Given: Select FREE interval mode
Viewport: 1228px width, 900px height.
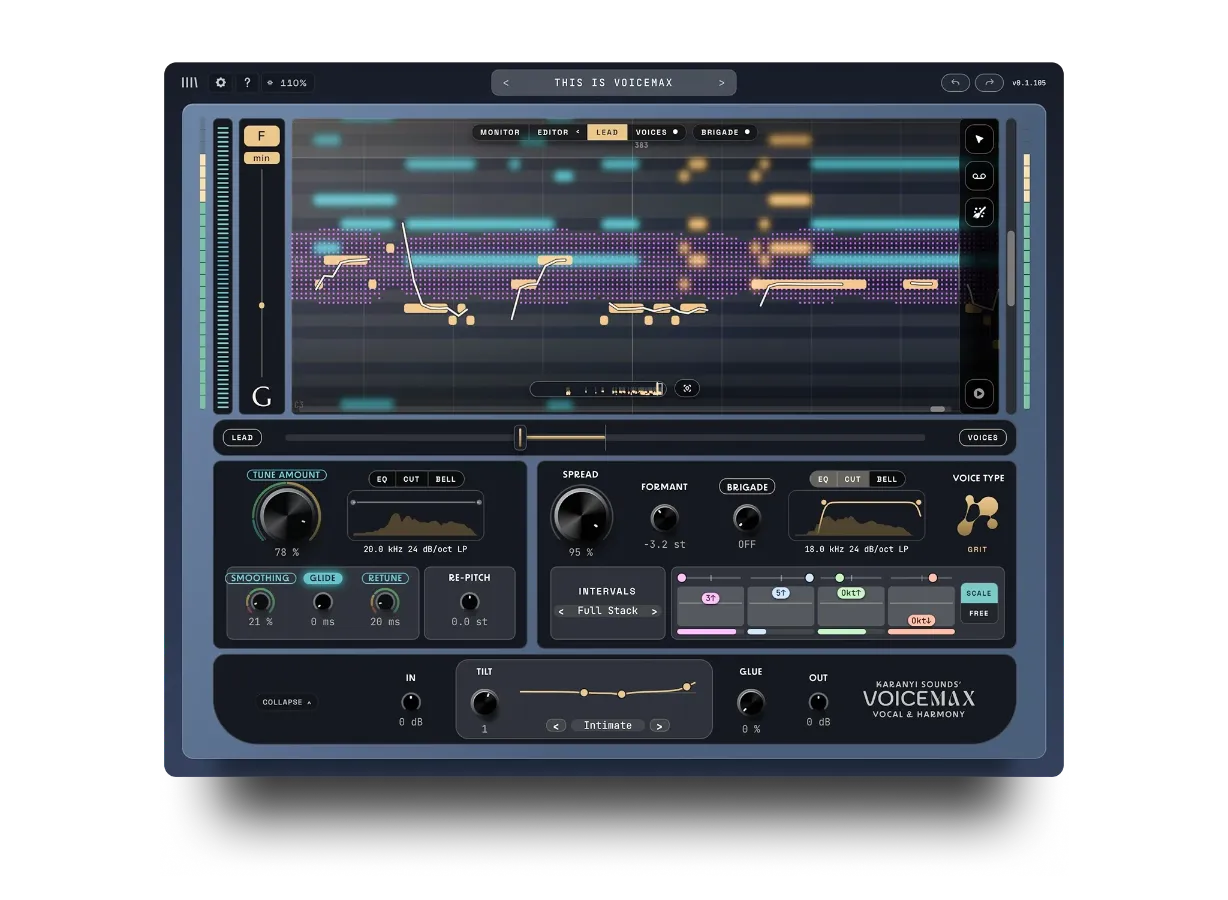Looking at the screenshot, I should click(x=979, y=614).
